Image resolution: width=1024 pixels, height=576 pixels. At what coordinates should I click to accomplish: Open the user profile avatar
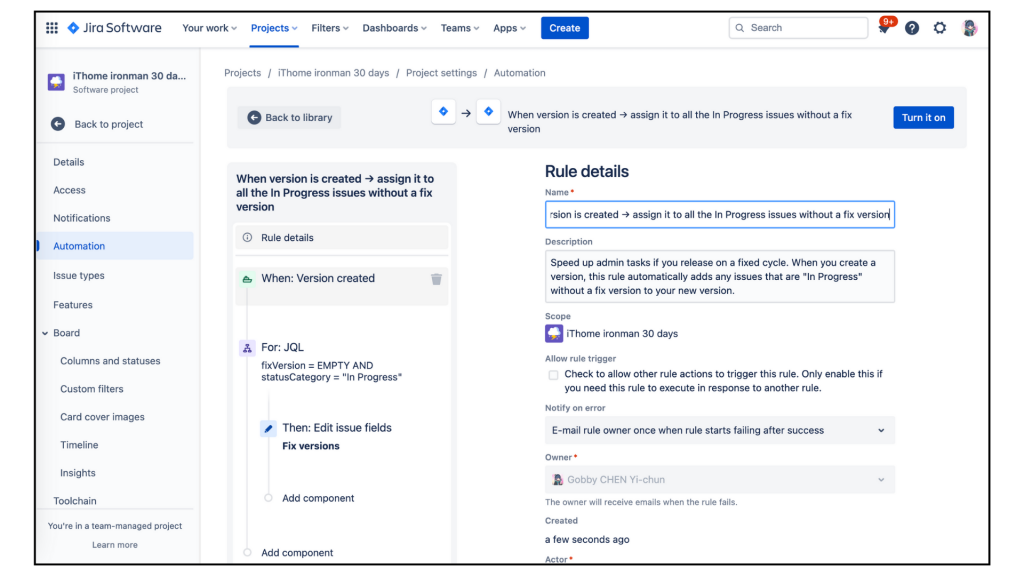[x=970, y=28]
